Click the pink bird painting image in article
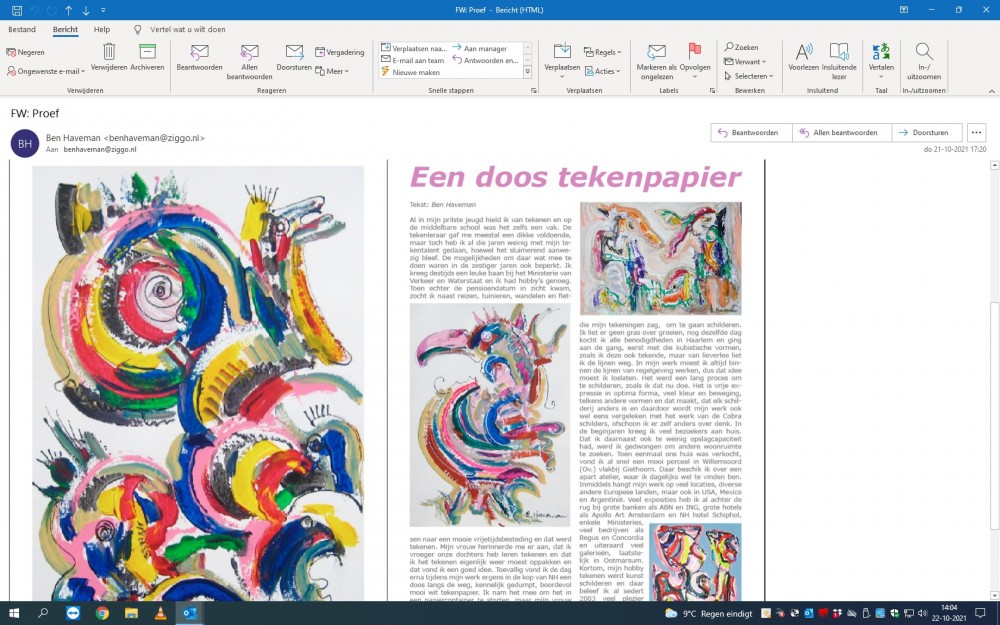Screen dimensions: 1000x625 click(x=489, y=415)
